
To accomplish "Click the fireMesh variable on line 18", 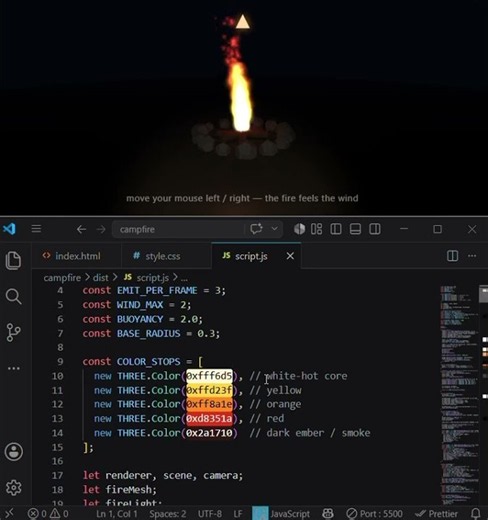I will pos(128,489).
